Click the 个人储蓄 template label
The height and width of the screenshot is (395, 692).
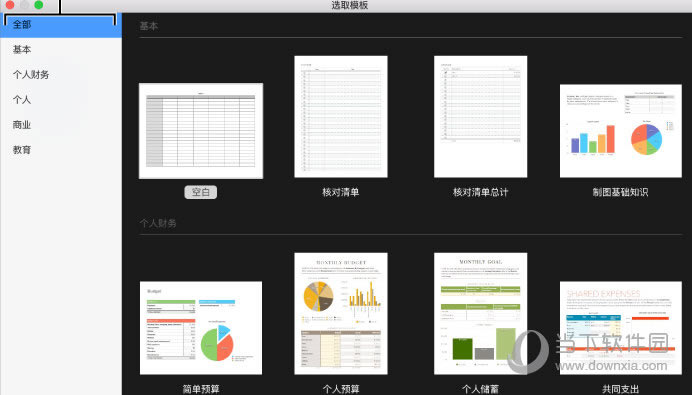[480, 389]
